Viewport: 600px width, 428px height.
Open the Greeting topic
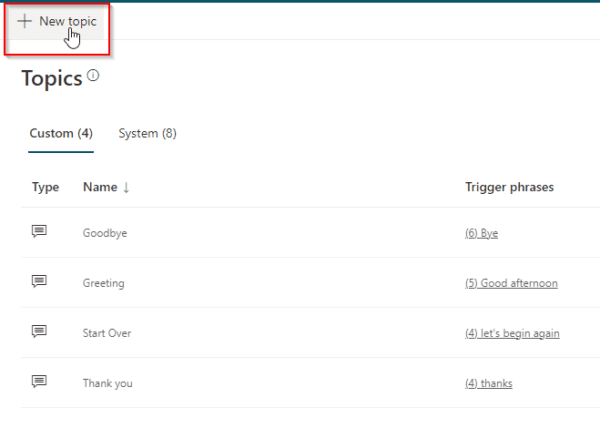point(103,283)
